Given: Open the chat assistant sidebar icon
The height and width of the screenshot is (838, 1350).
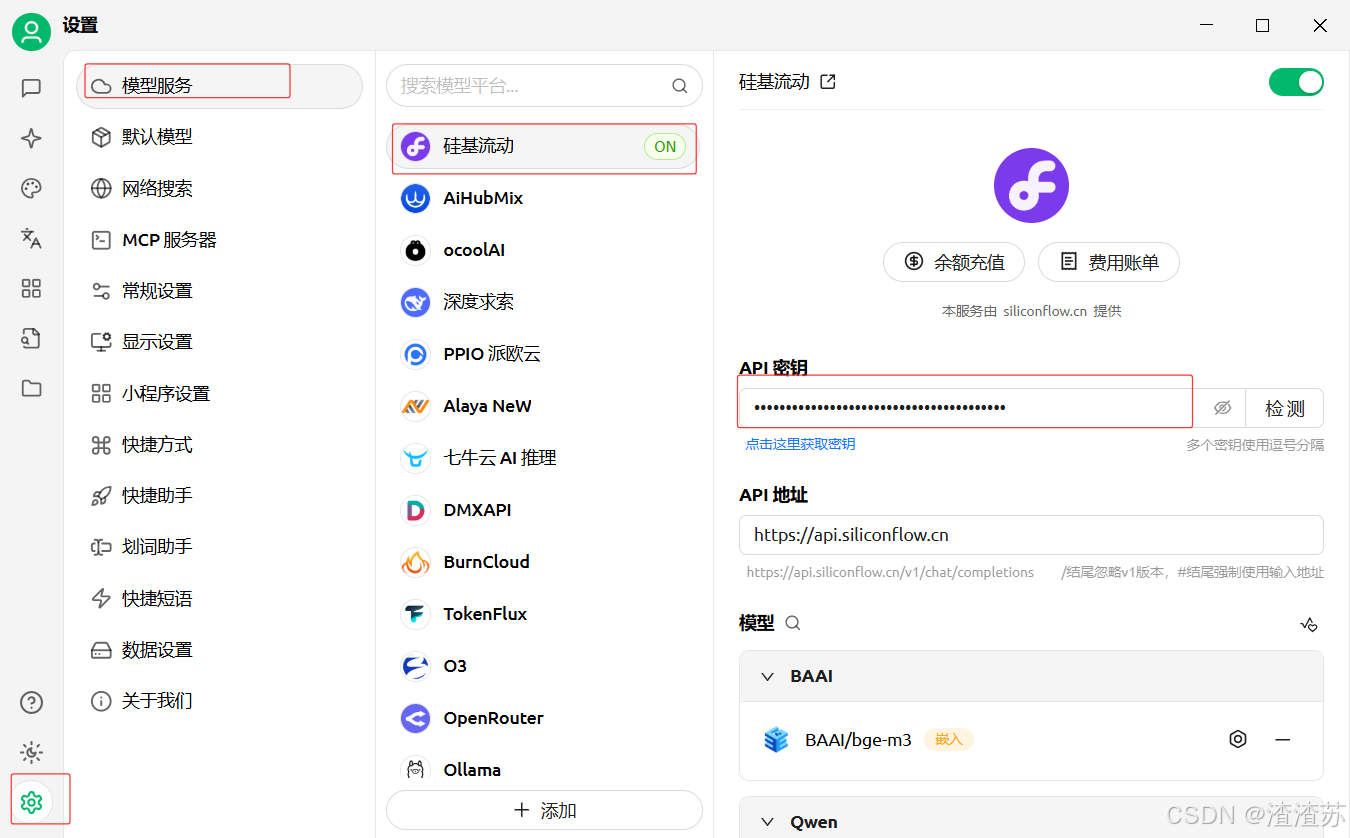Looking at the screenshot, I should pyautogui.click(x=31, y=88).
